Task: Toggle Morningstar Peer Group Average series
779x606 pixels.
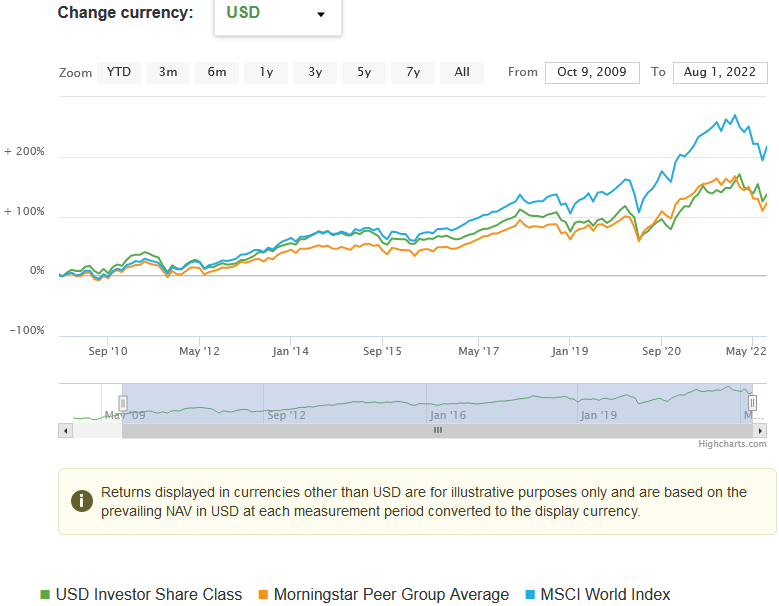Action: point(384,595)
